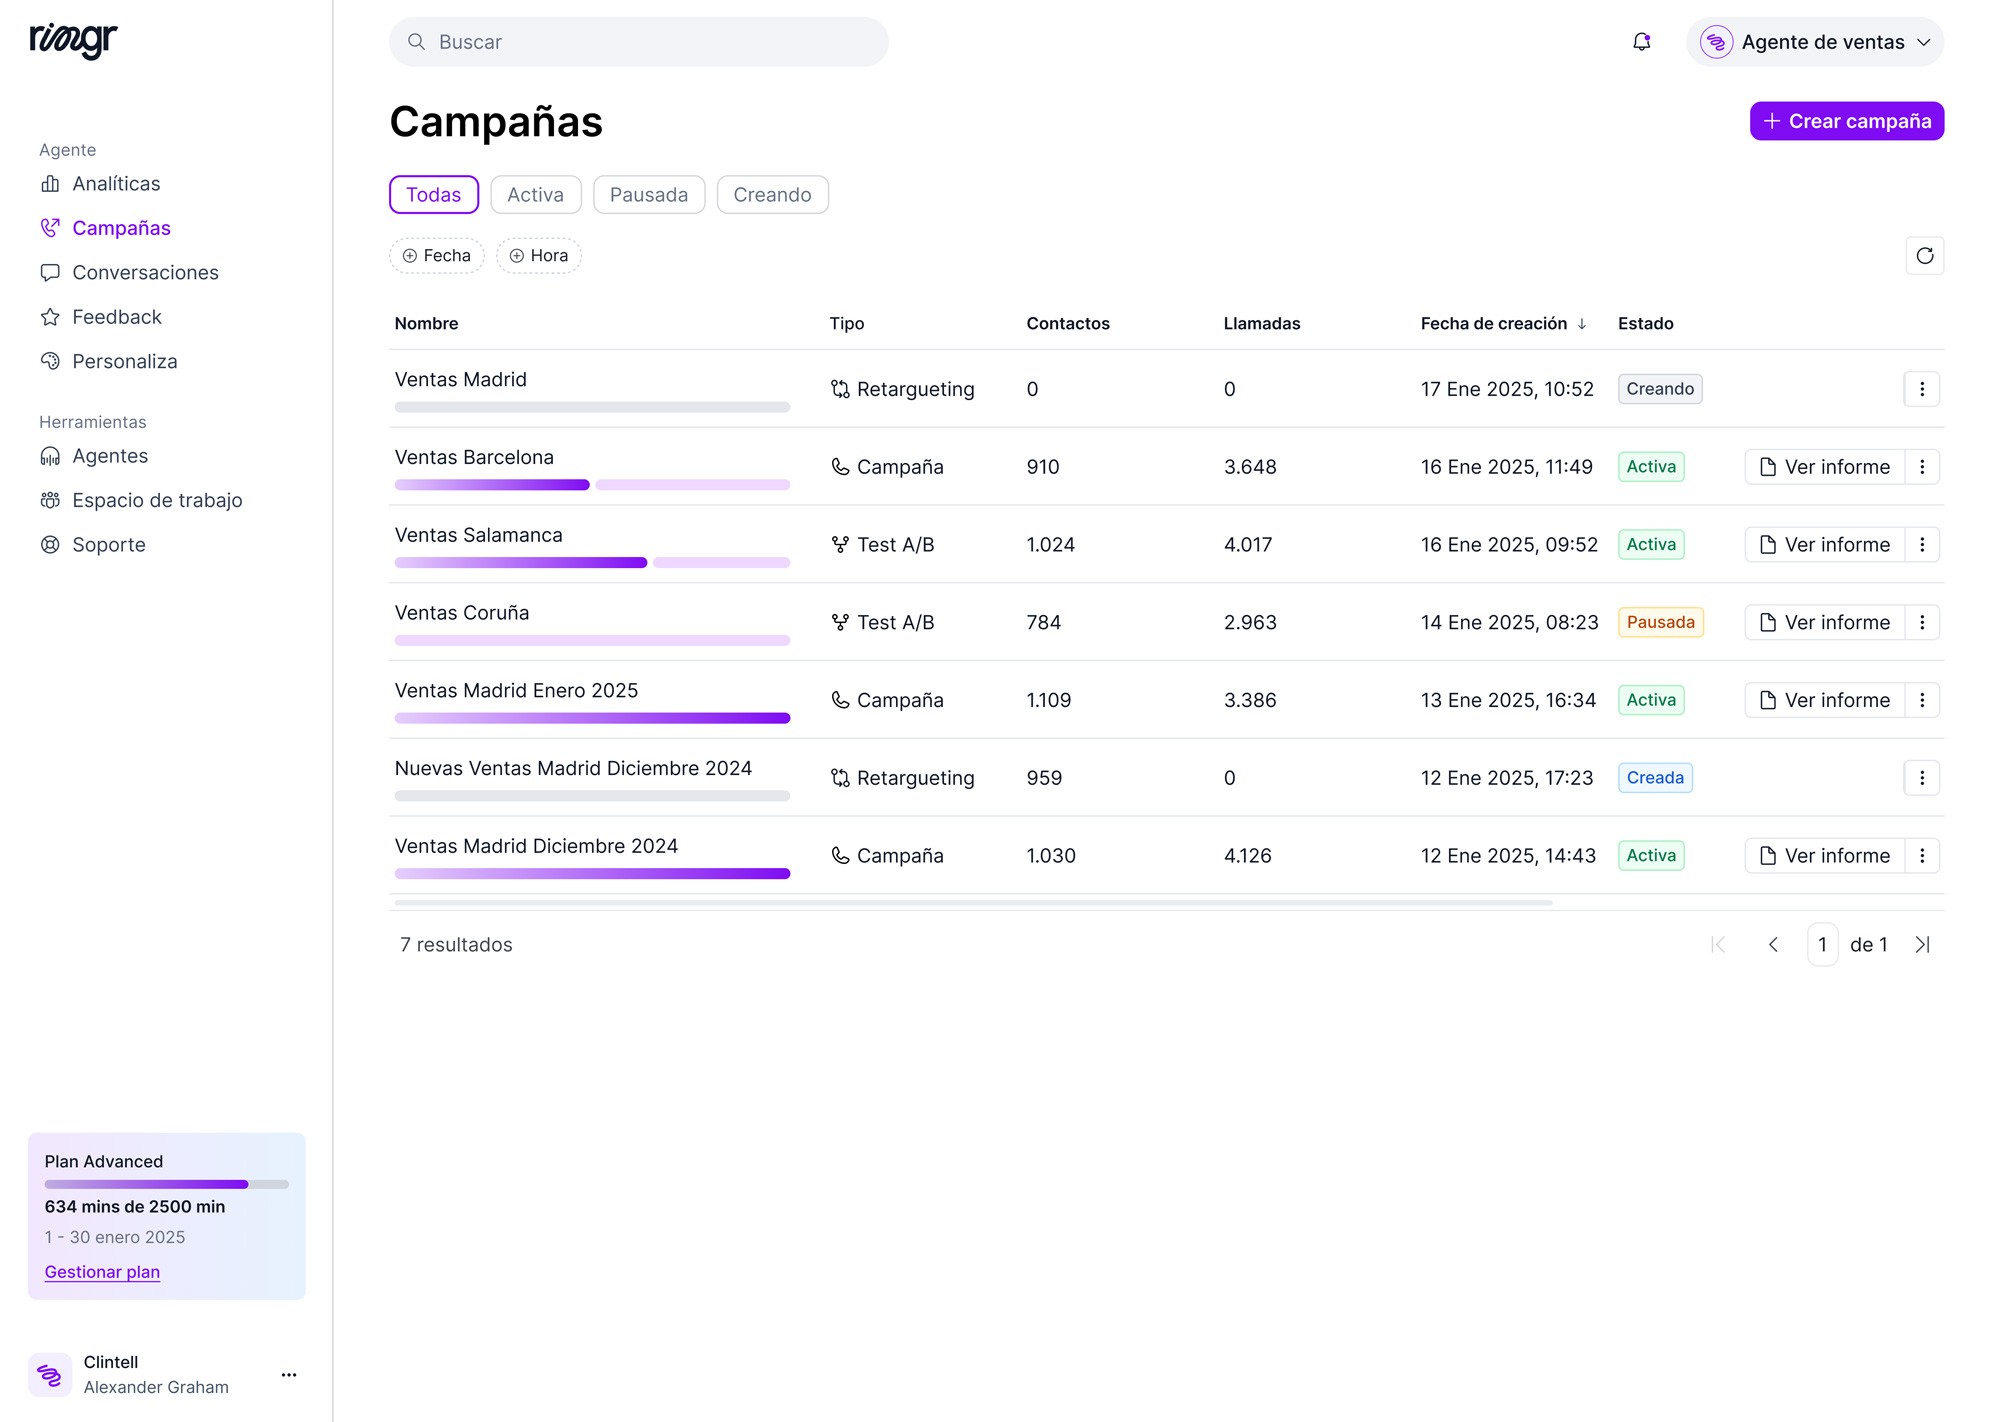2000x1422 pixels.
Task: Open Espacio de trabajo section
Action: 156,501
